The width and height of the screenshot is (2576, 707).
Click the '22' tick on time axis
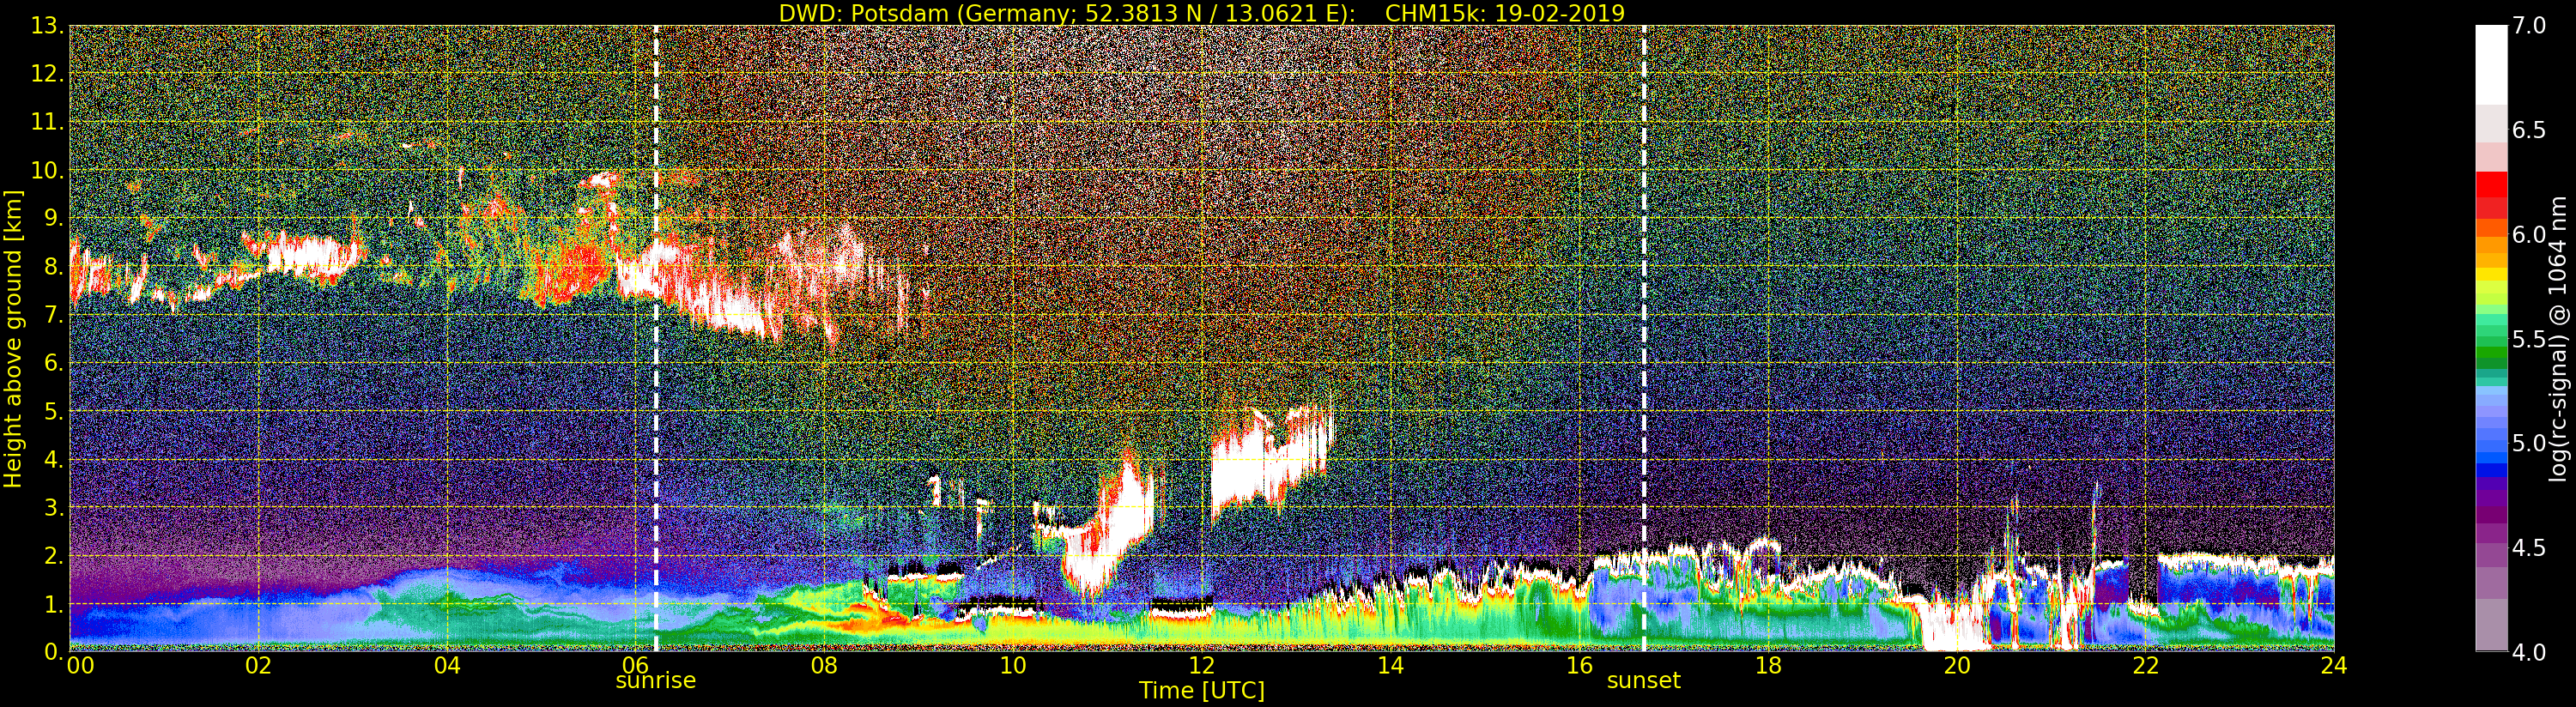(2145, 665)
